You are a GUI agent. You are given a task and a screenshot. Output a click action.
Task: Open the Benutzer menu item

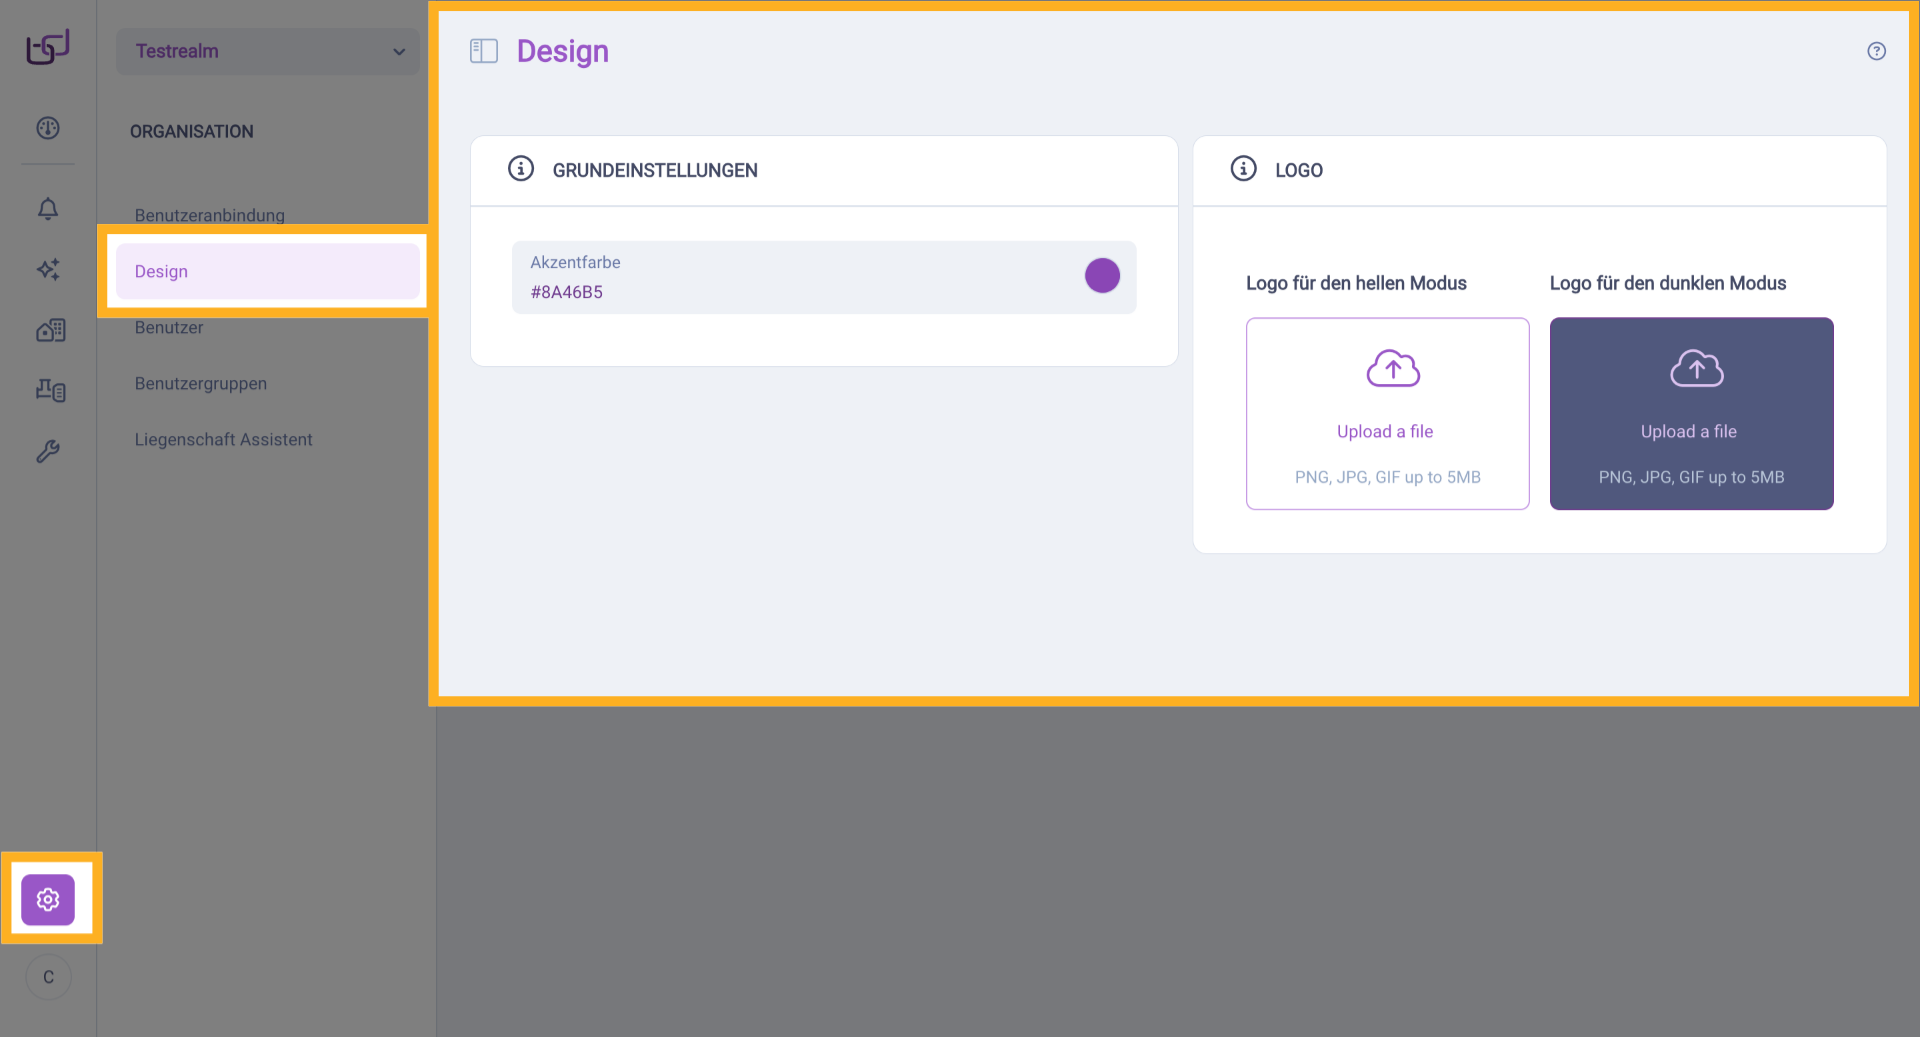[169, 327]
